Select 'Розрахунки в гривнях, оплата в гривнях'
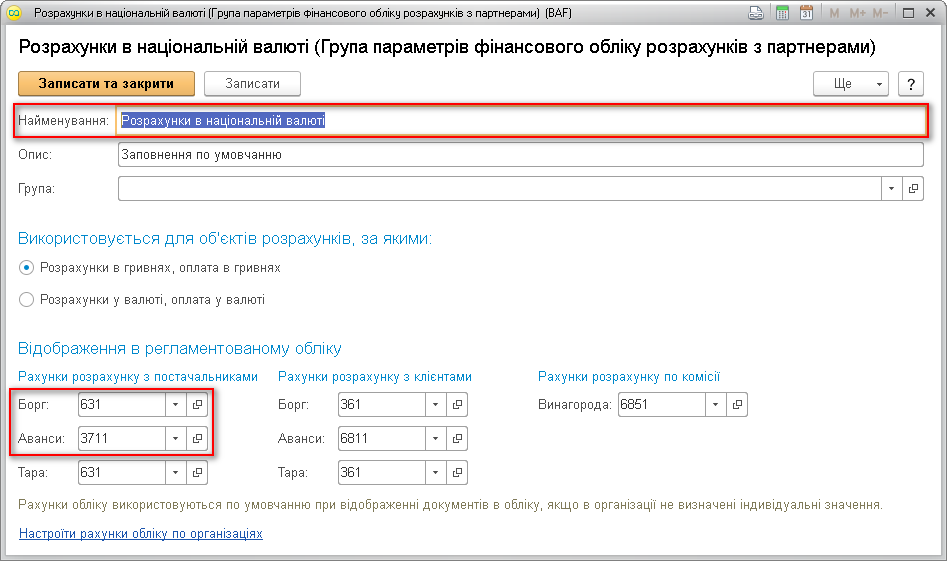Viewport: 947px width, 561px height. tap(27, 268)
